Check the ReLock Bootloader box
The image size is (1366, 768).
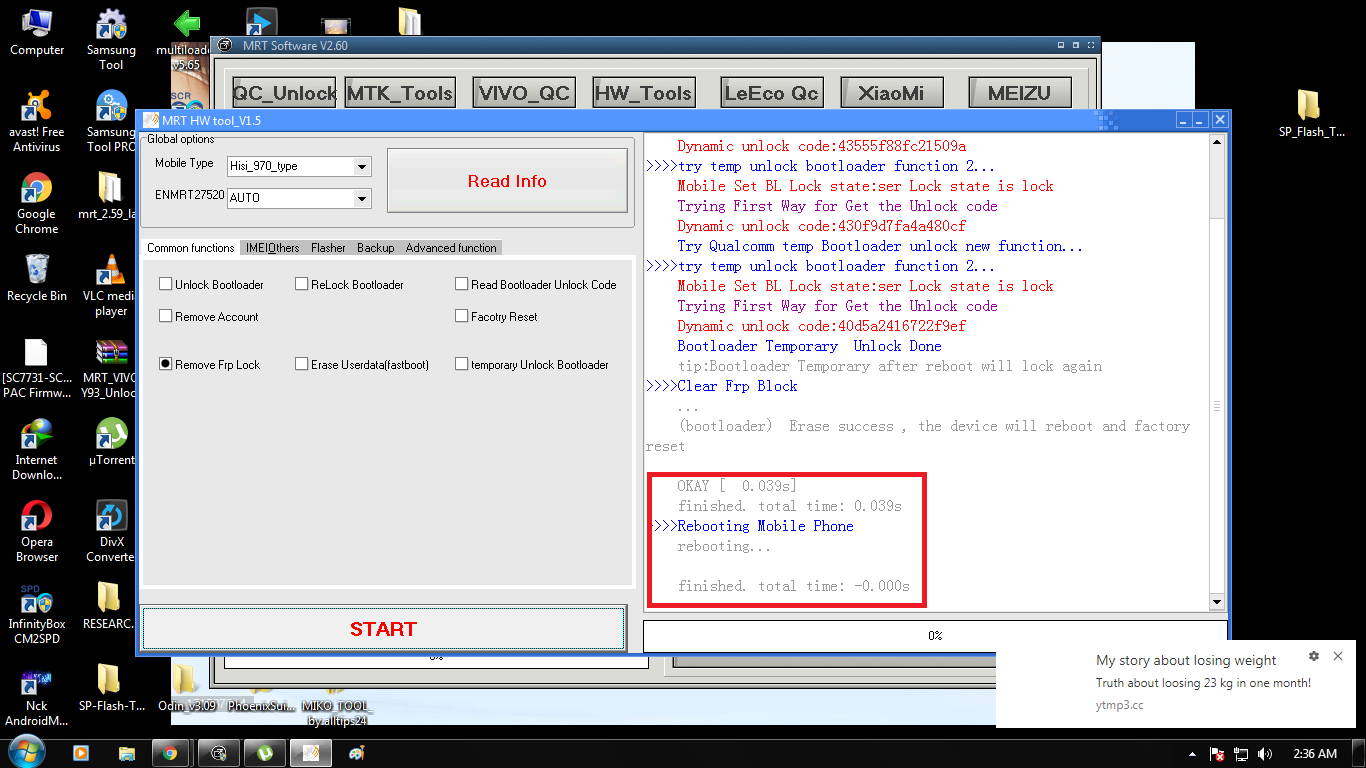click(x=301, y=284)
